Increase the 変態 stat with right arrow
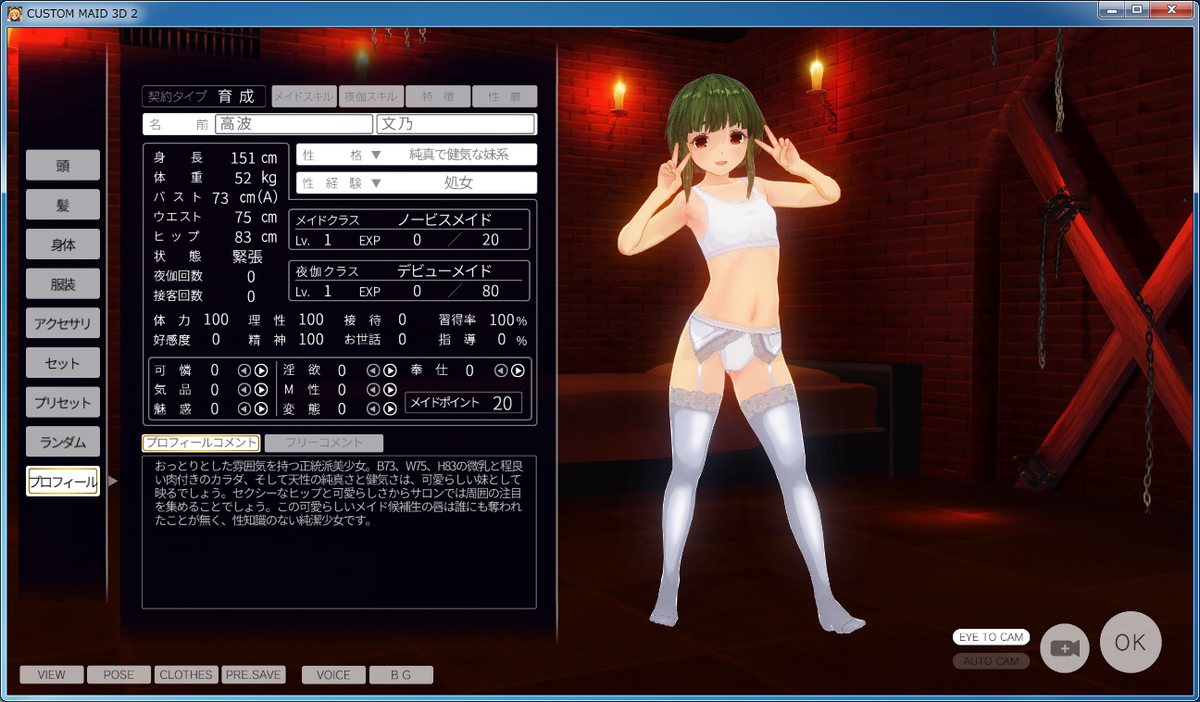The width and height of the screenshot is (1200, 702). click(390, 408)
